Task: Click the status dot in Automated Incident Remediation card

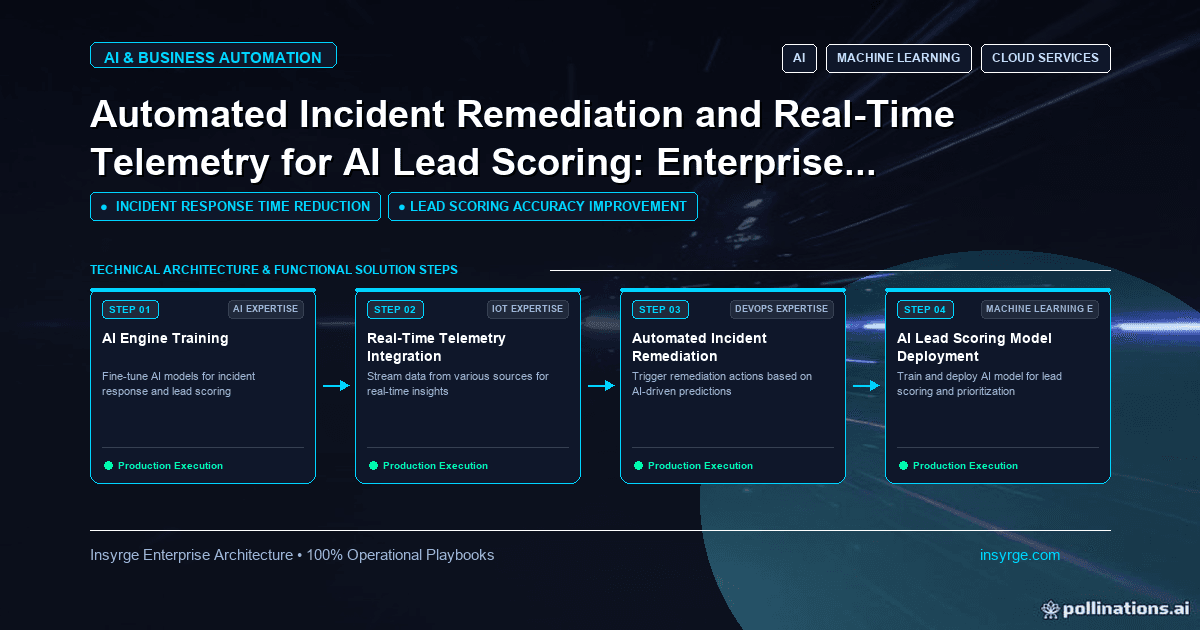Action: coord(639,465)
